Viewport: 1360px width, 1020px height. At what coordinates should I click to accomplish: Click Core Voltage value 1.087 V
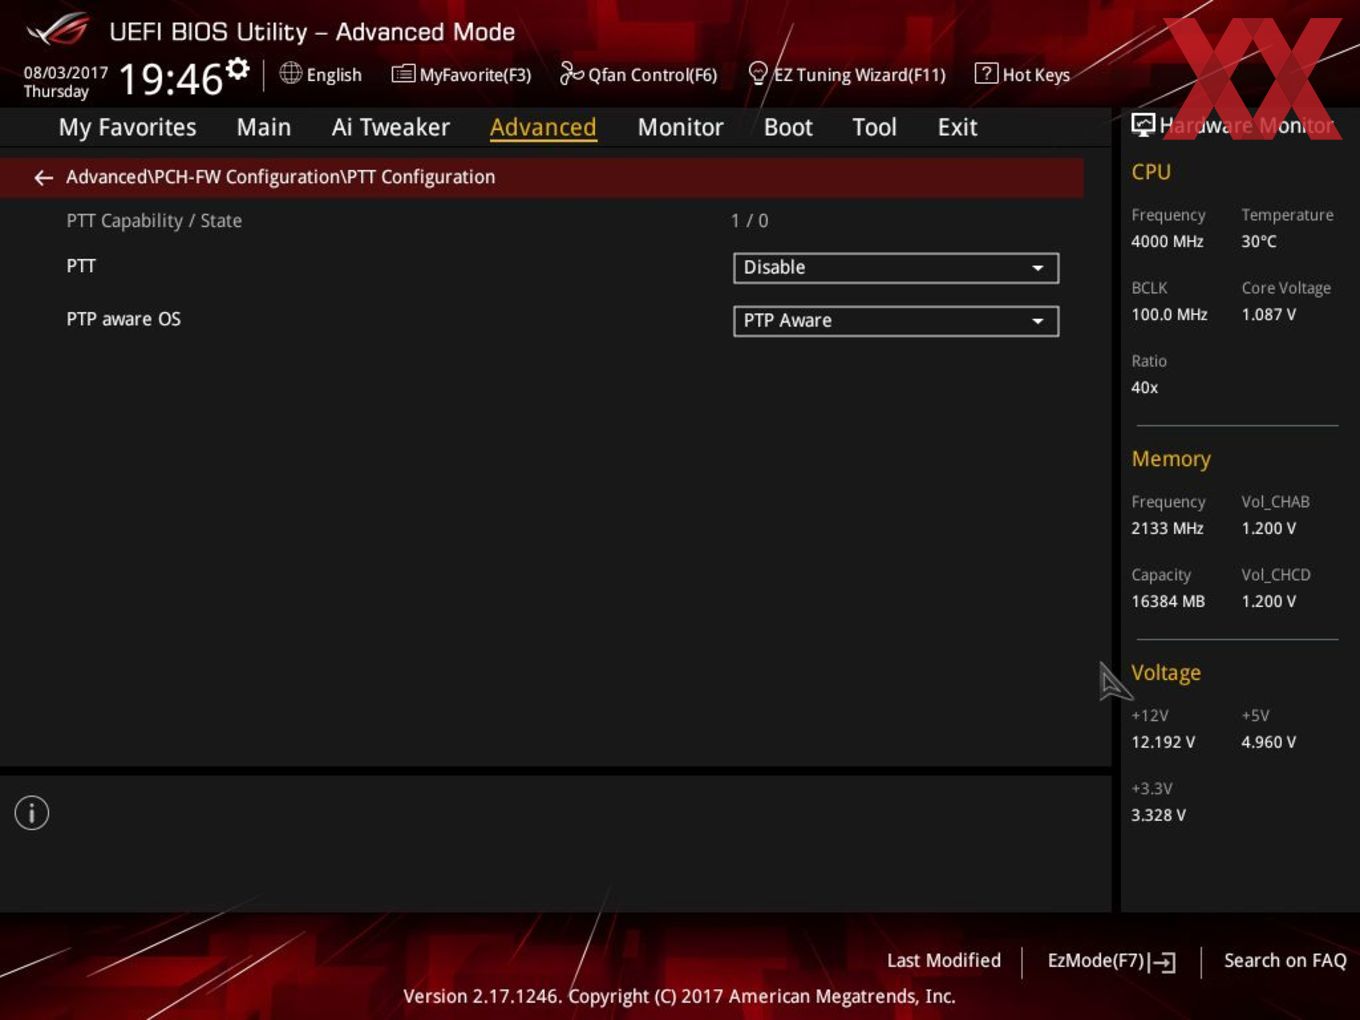tap(1268, 314)
